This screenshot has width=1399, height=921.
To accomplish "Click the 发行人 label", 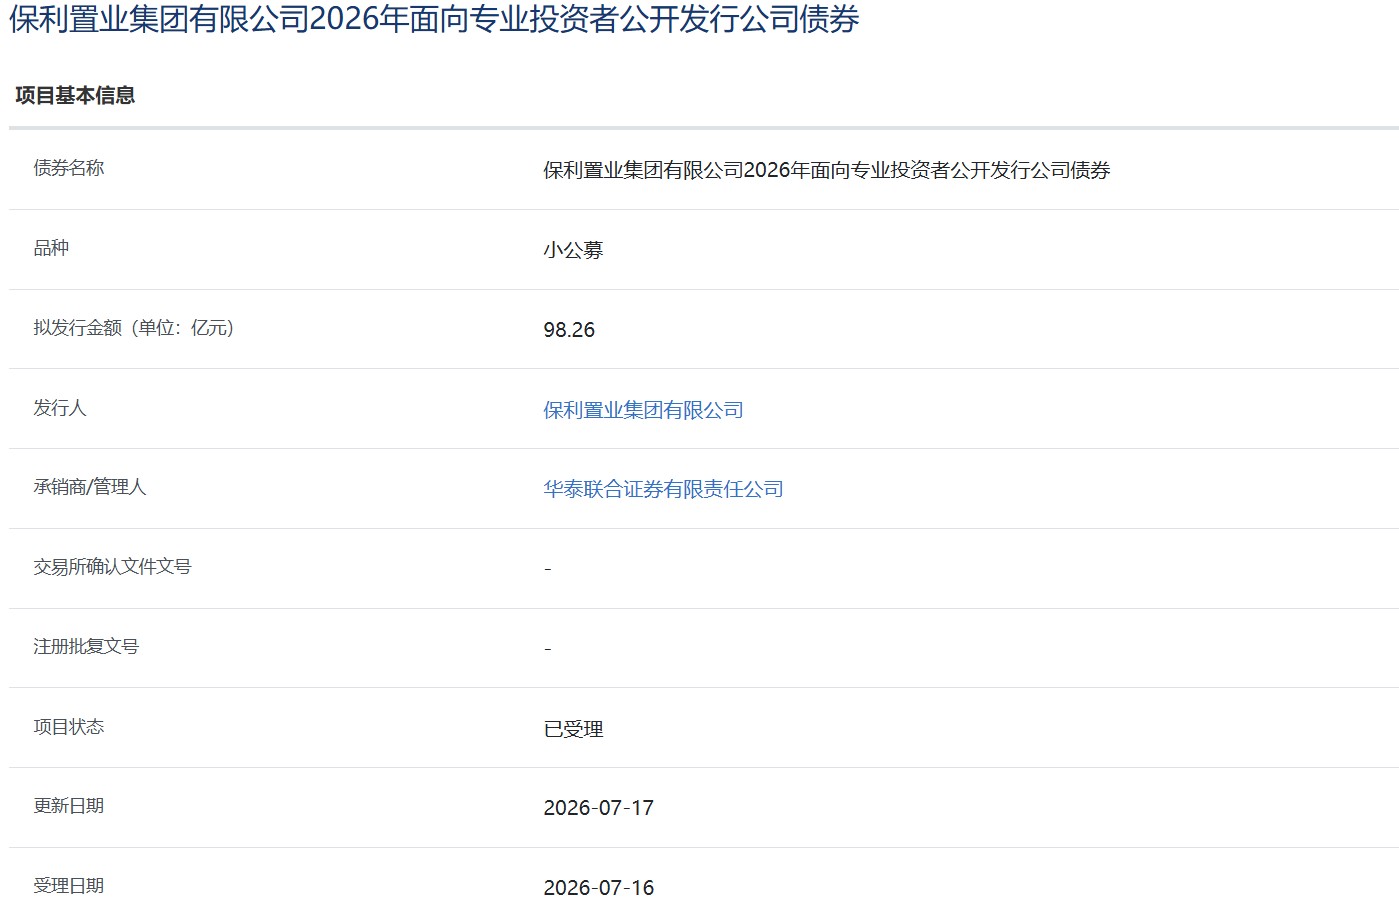I will (60, 408).
